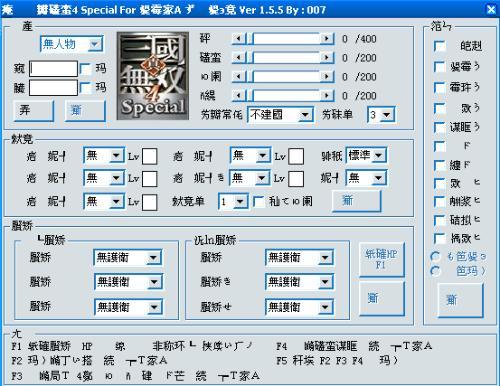
Task: Select the upper radio button in the right panel
Action: (x=435, y=256)
